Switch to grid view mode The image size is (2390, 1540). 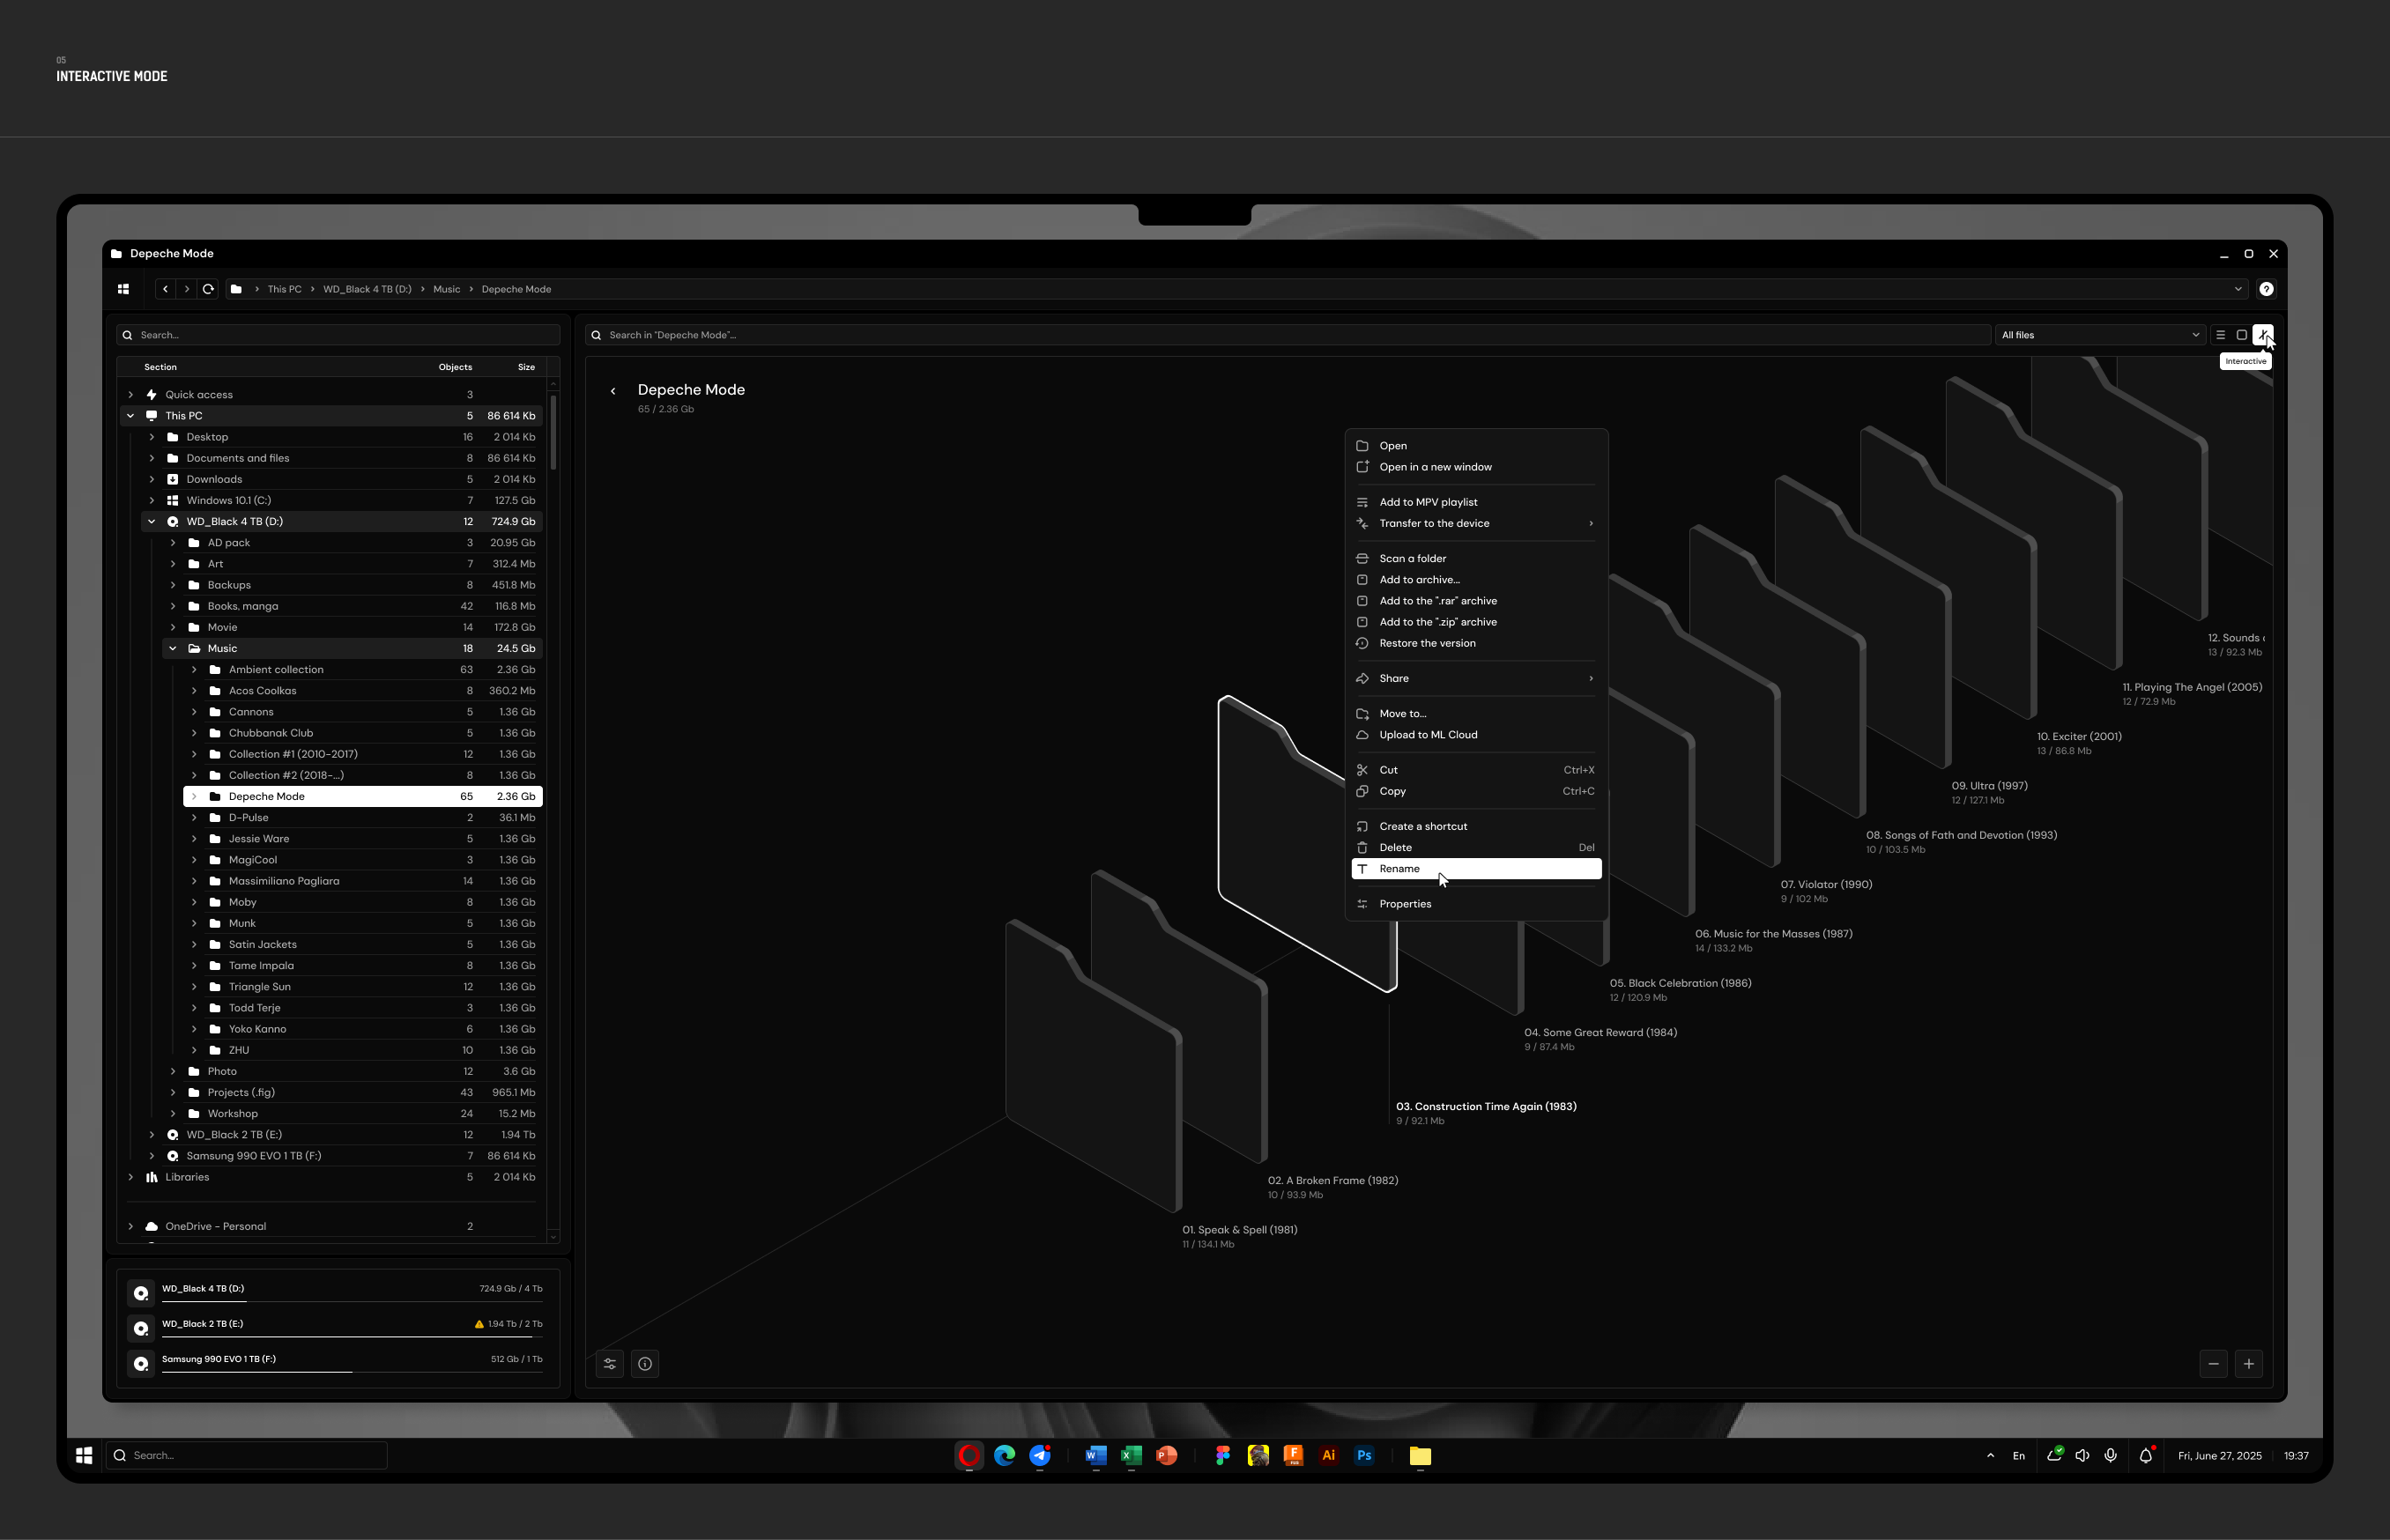click(x=2241, y=334)
